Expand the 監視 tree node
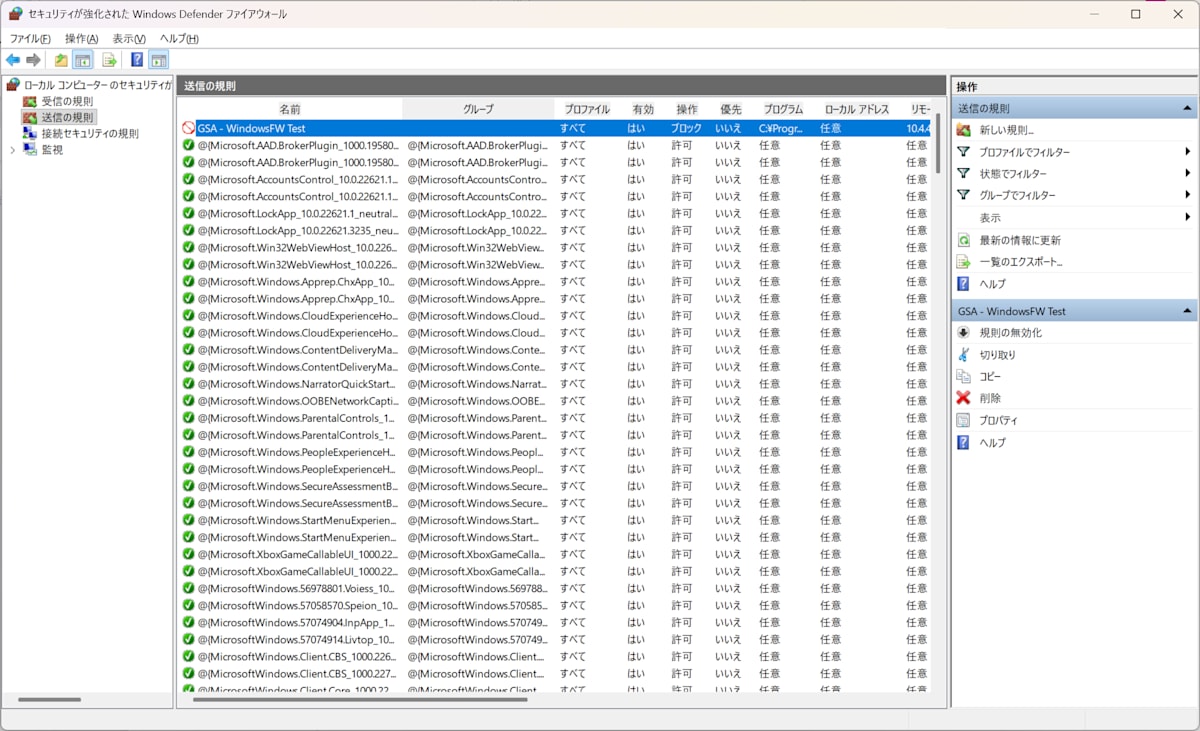Screen dimensions: 1200x731 [x=12, y=150]
